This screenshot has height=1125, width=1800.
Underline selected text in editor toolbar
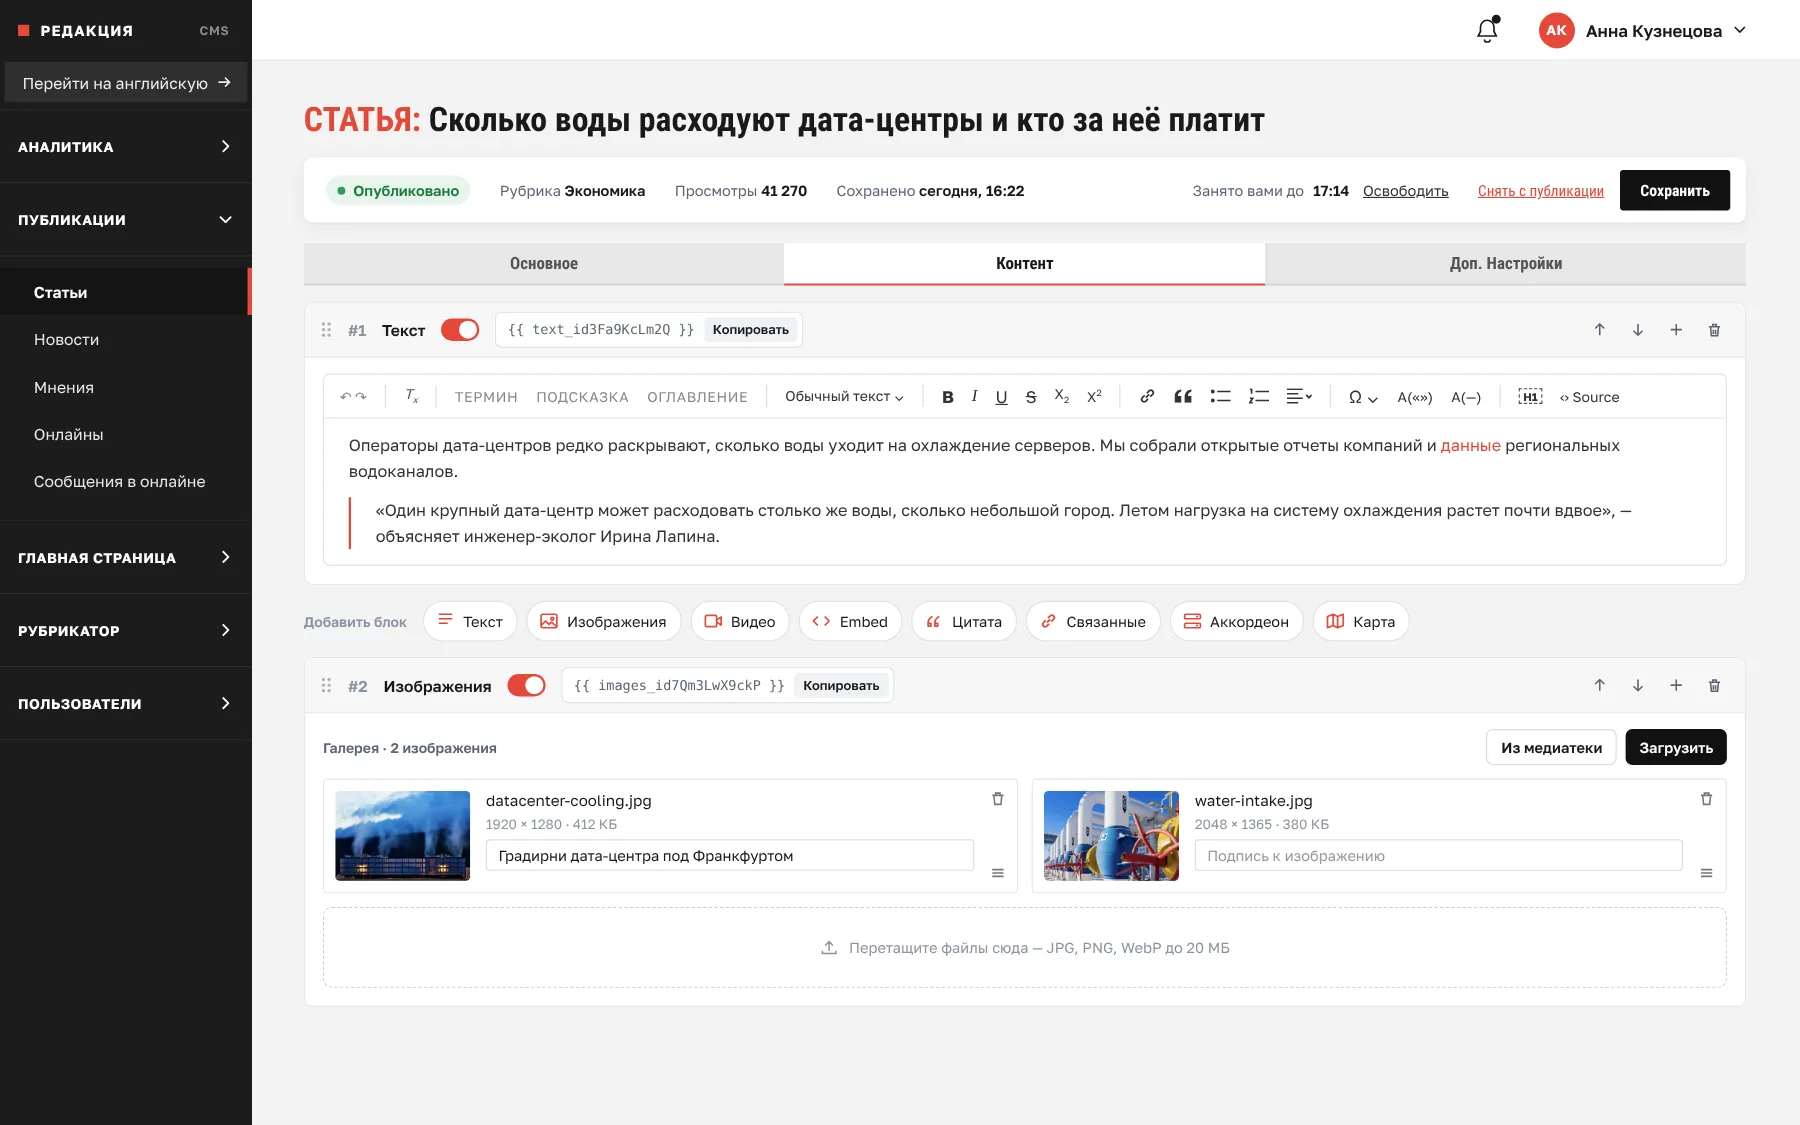(x=1001, y=397)
